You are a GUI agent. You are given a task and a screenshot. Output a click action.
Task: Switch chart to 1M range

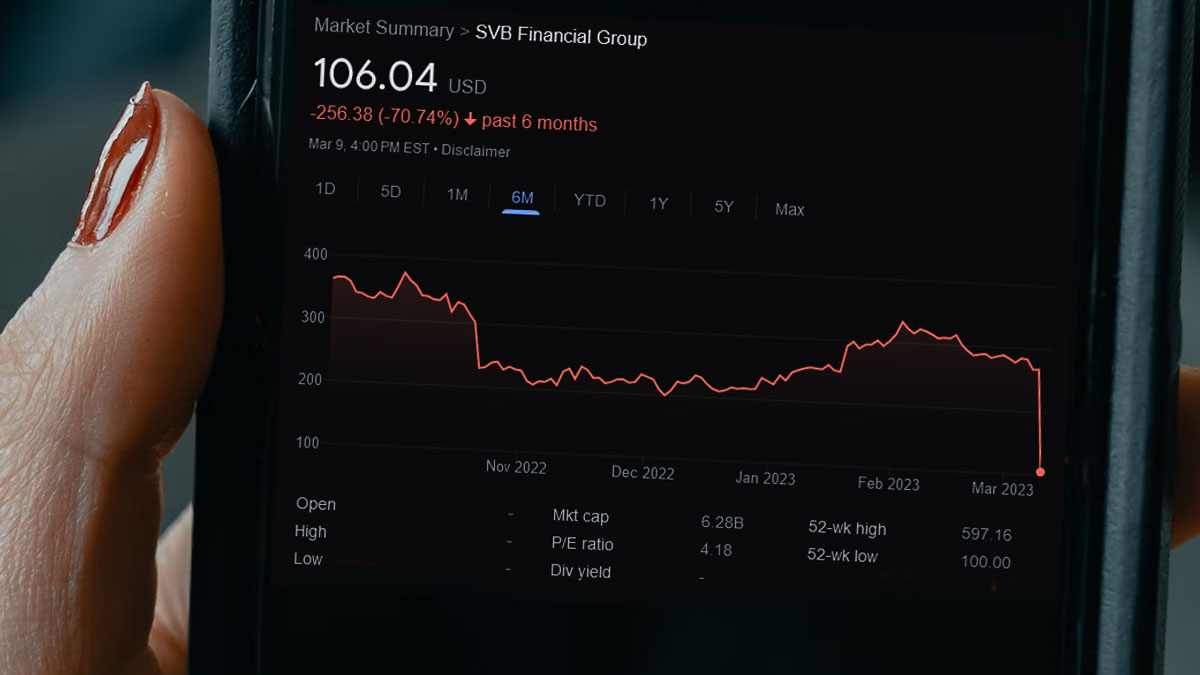457,195
